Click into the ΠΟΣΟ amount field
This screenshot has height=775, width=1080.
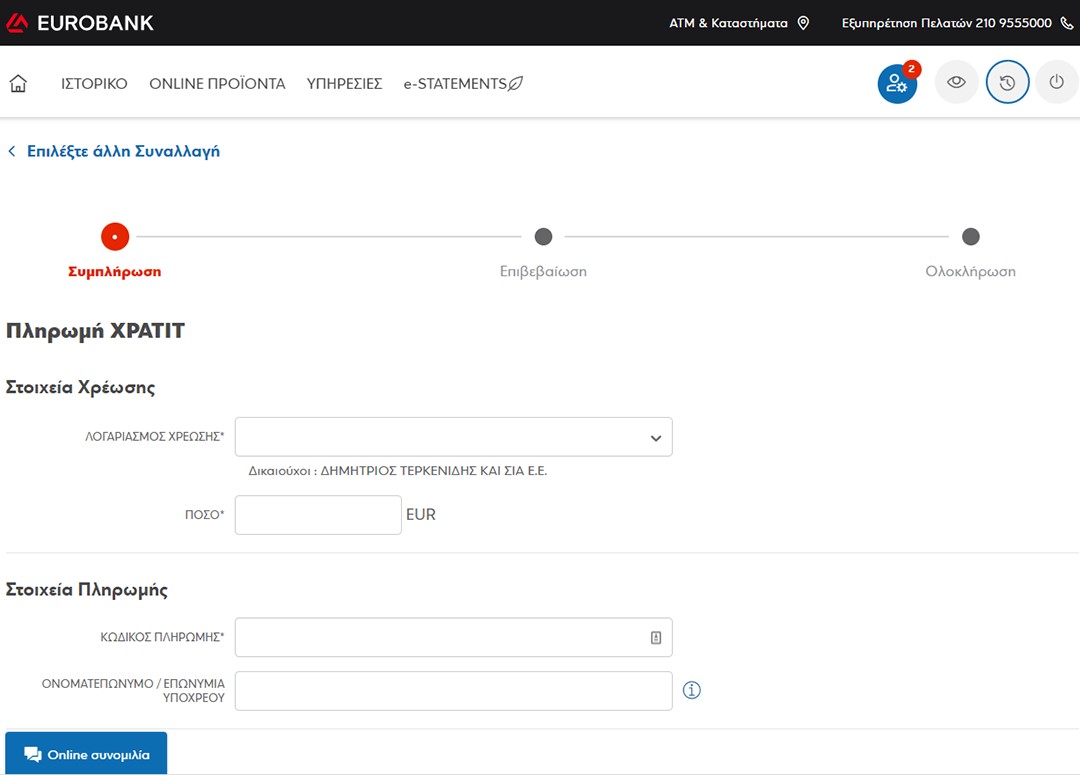pos(318,515)
